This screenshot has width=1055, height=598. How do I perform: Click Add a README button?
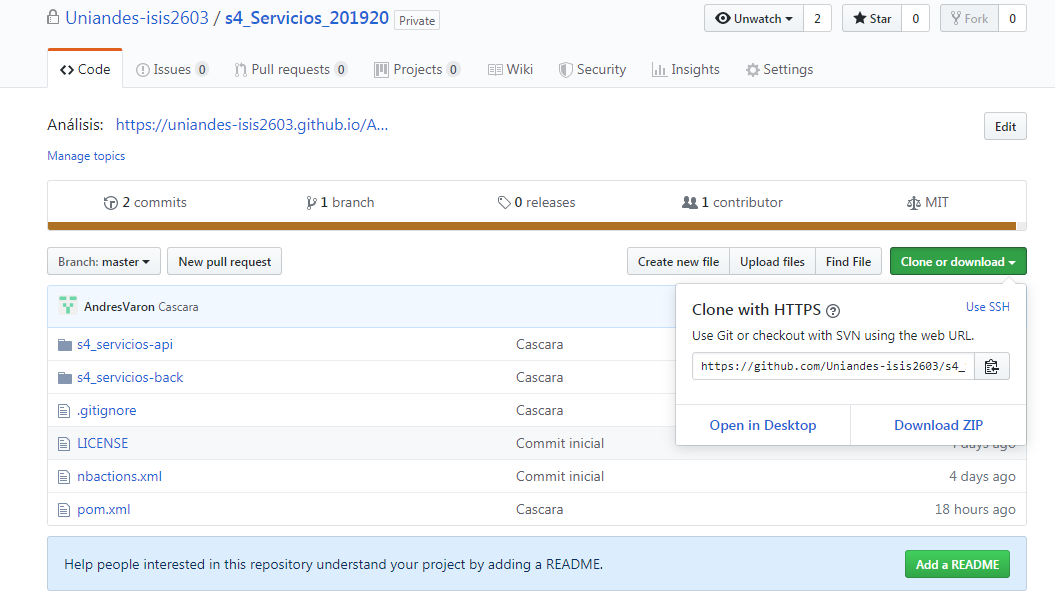pyautogui.click(x=957, y=564)
